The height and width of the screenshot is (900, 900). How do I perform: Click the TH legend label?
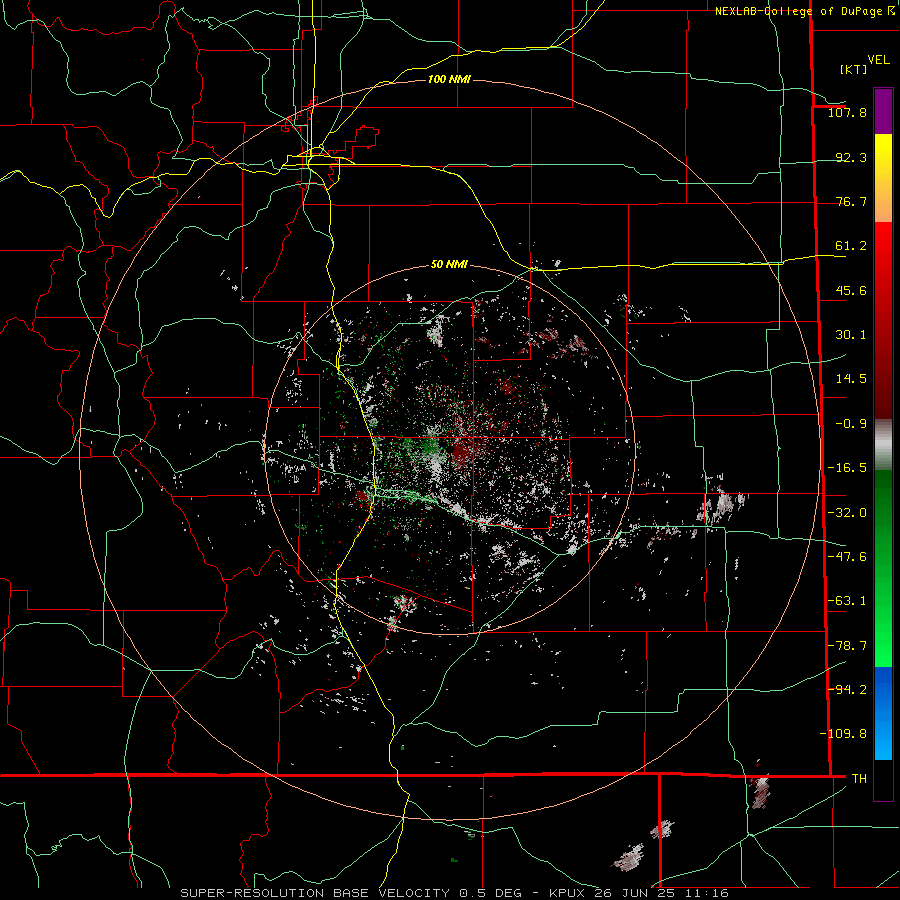[859, 778]
